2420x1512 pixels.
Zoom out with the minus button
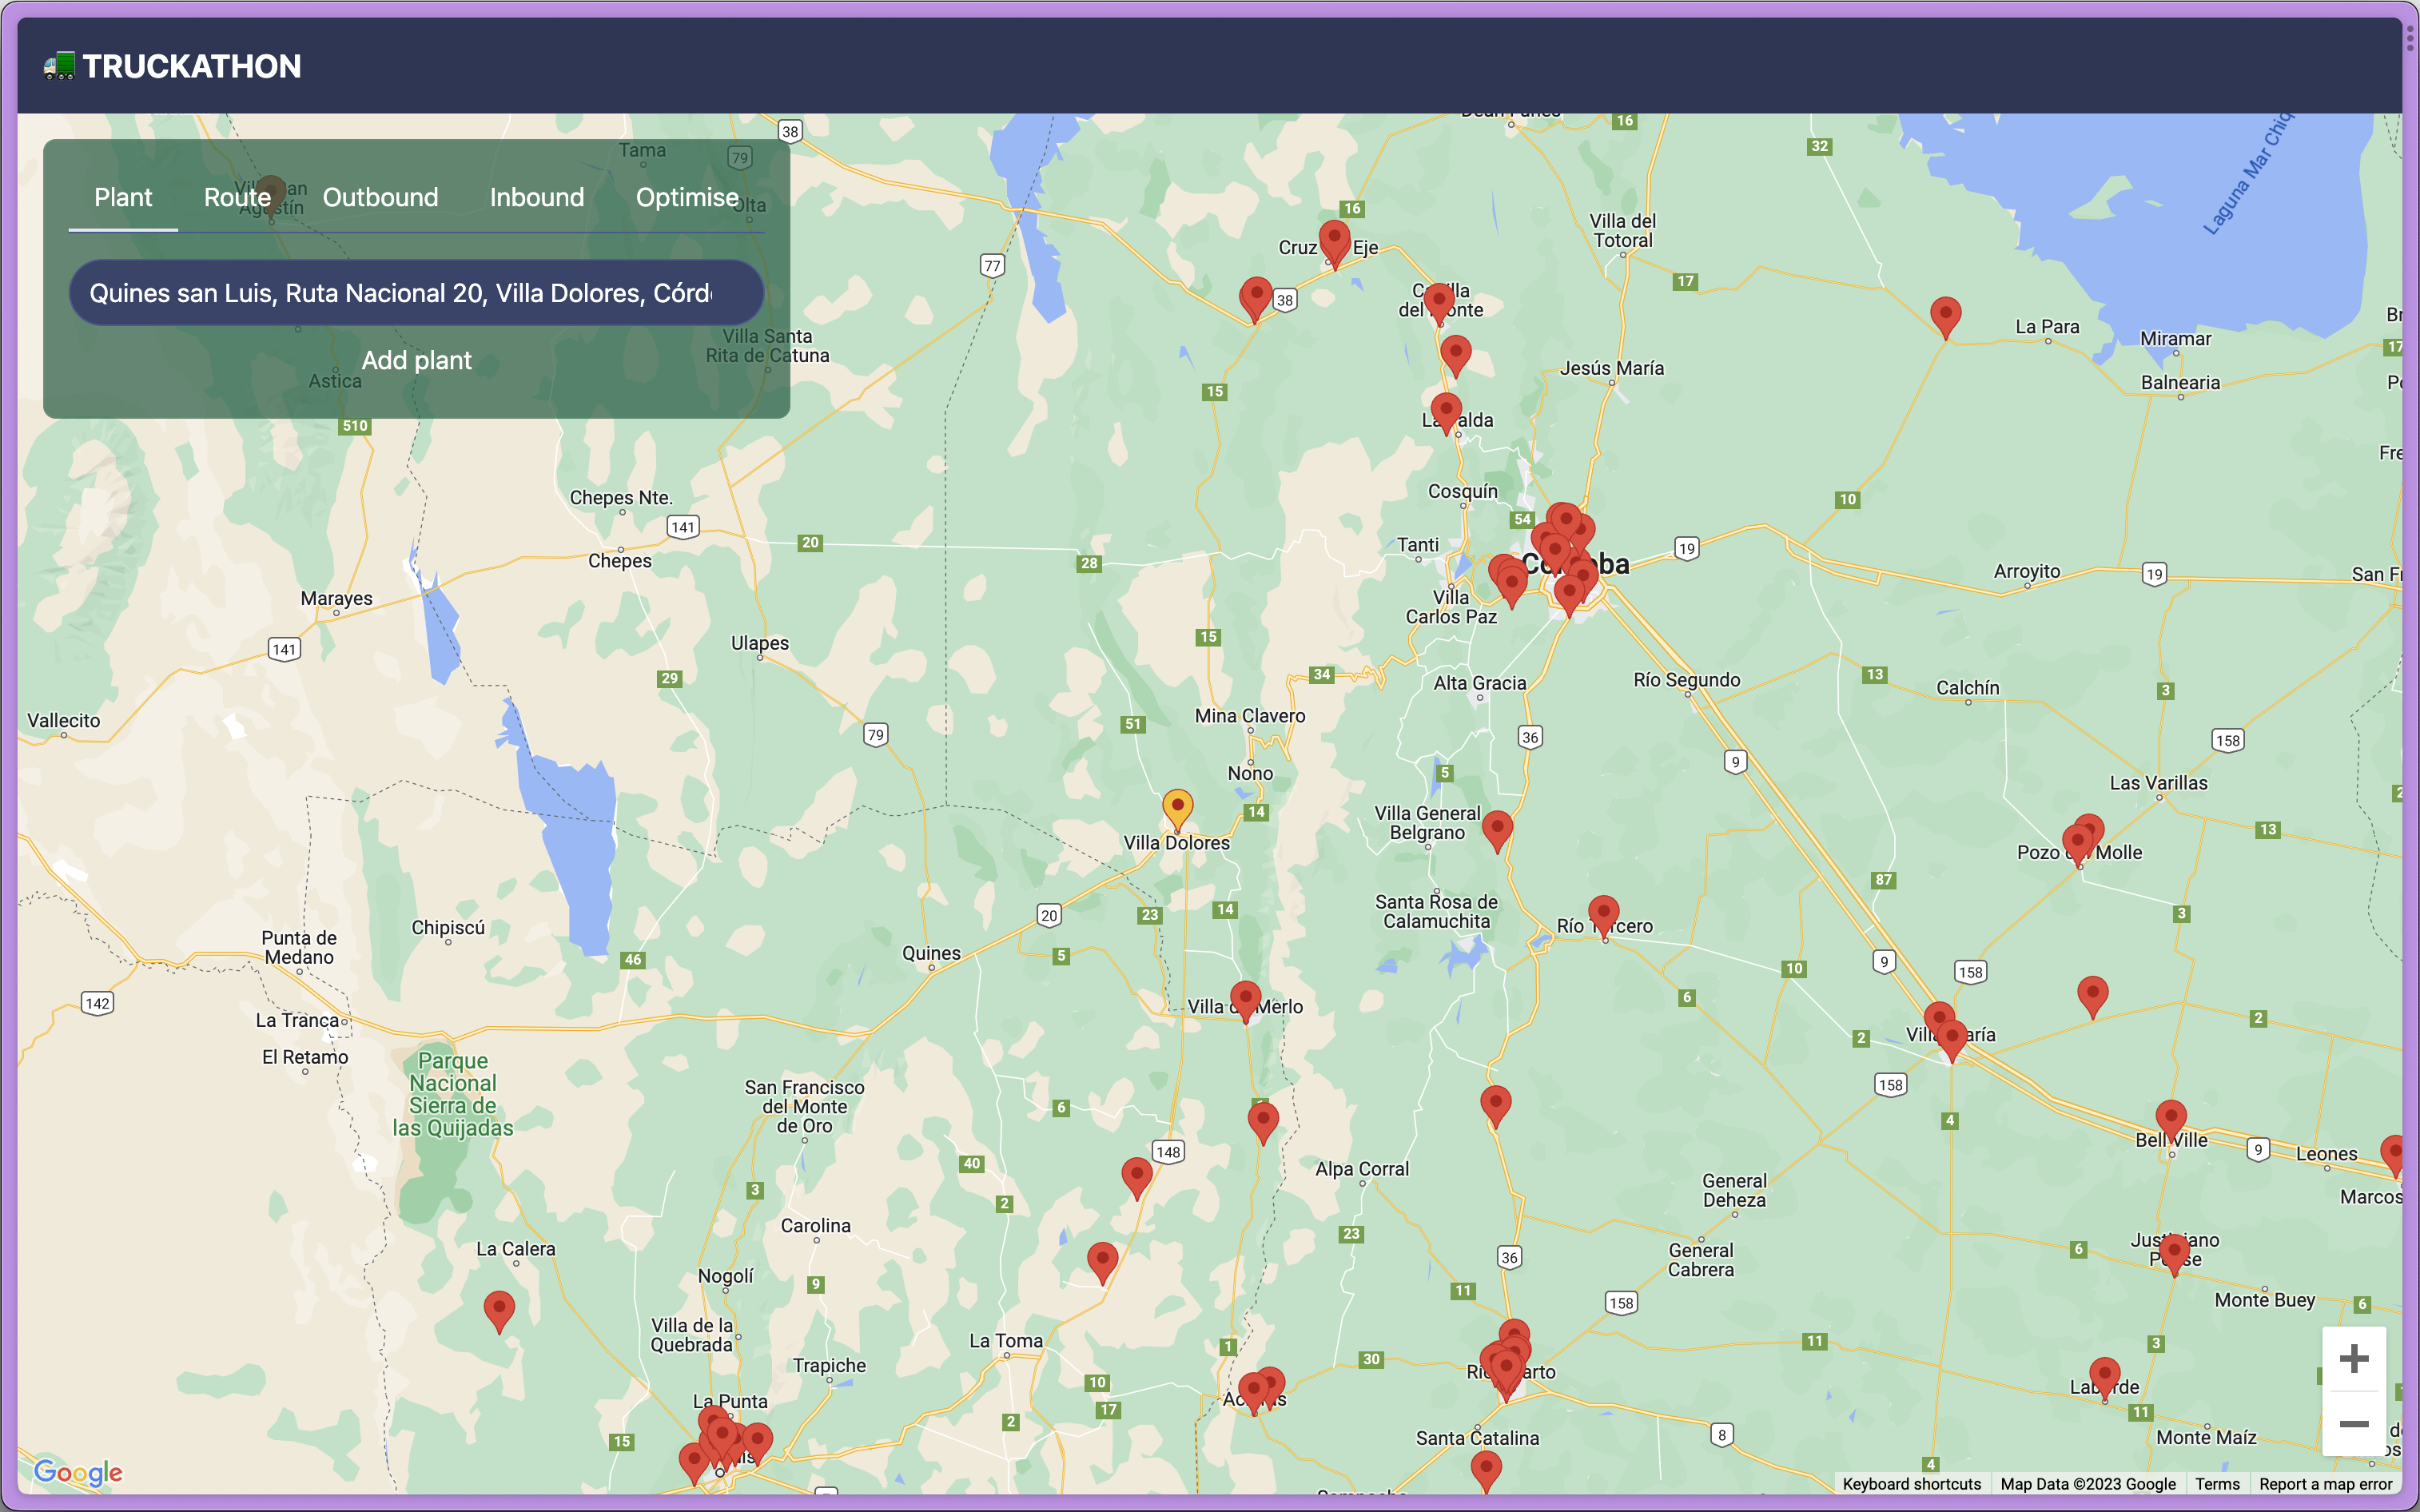click(x=2353, y=1423)
